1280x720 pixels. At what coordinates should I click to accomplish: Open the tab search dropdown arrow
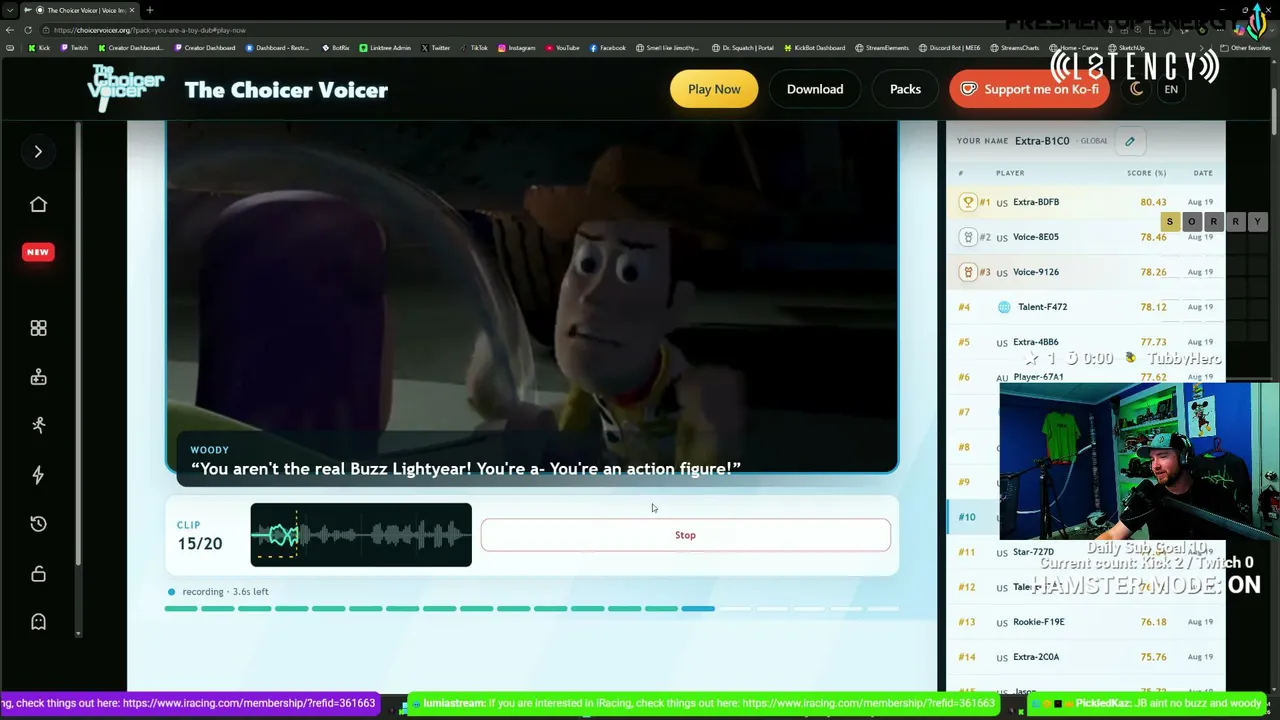coord(11,10)
